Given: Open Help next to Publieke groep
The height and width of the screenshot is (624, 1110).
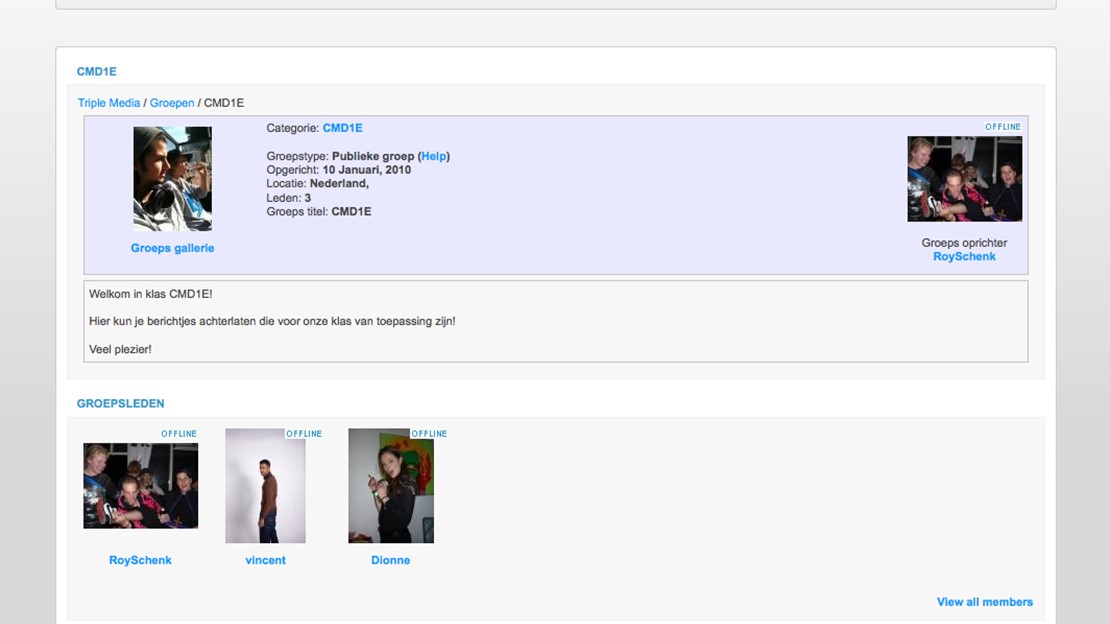Looking at the screenshot, I should [434, 156].
